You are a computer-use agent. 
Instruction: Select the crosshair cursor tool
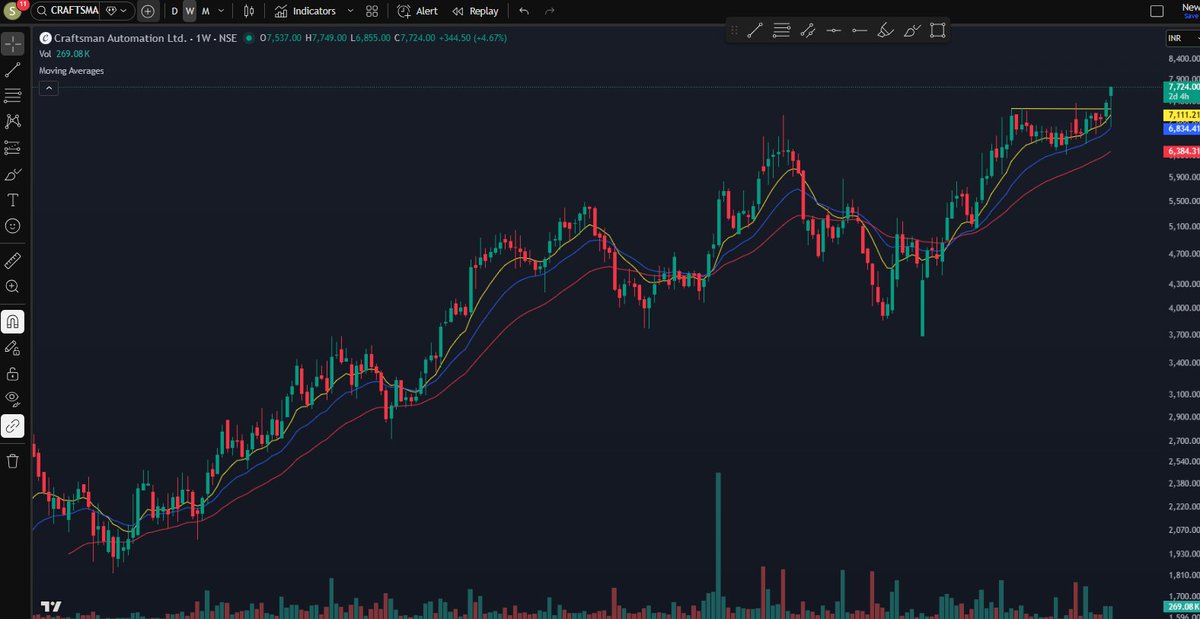[12, 44]
